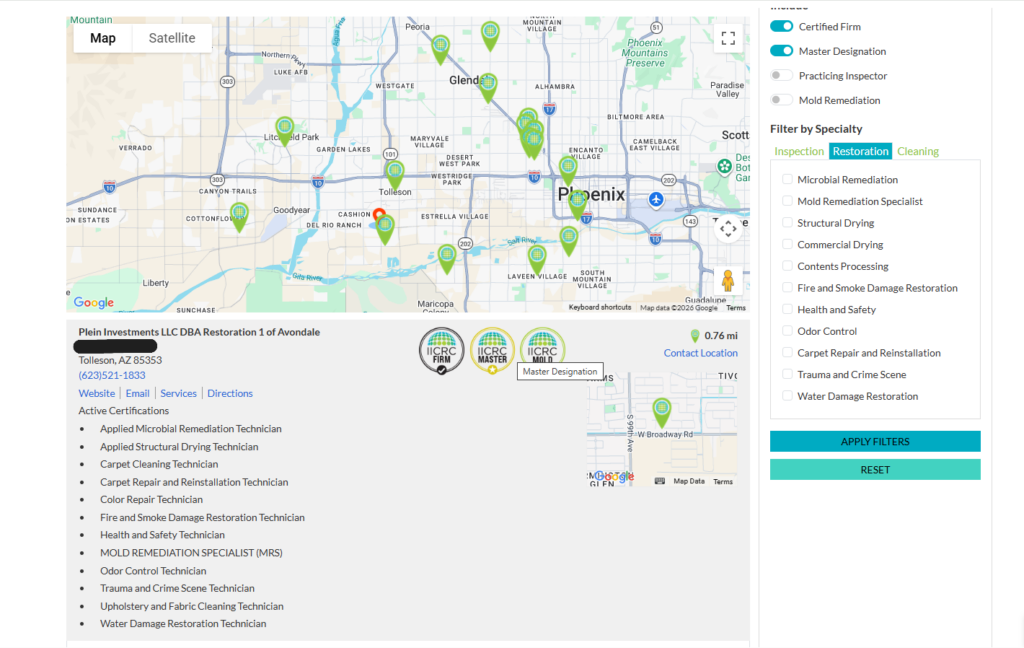Click the green pin near Peoria

pyautogui.click(x=441, y=48)
